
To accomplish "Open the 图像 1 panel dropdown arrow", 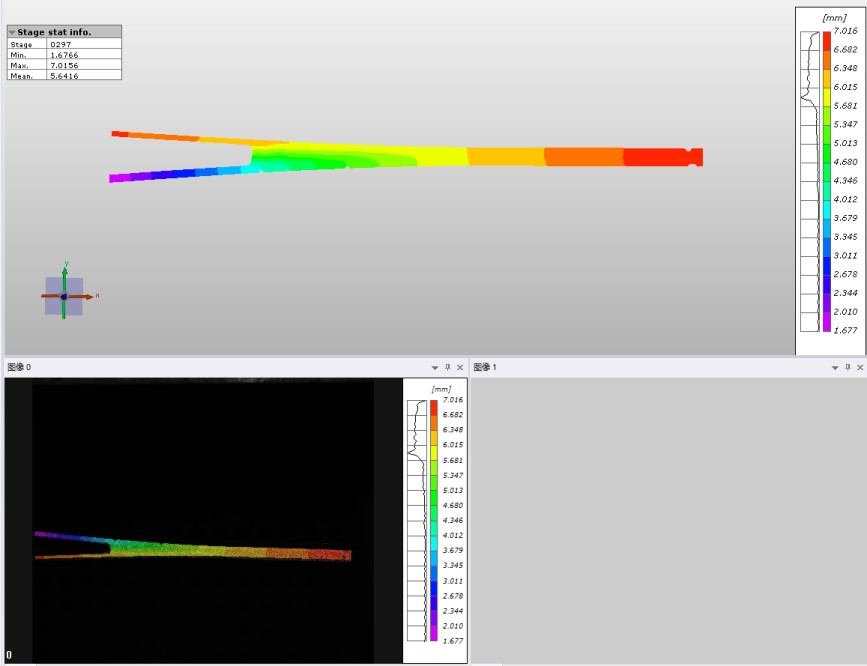I will click(x=835, y=368).
